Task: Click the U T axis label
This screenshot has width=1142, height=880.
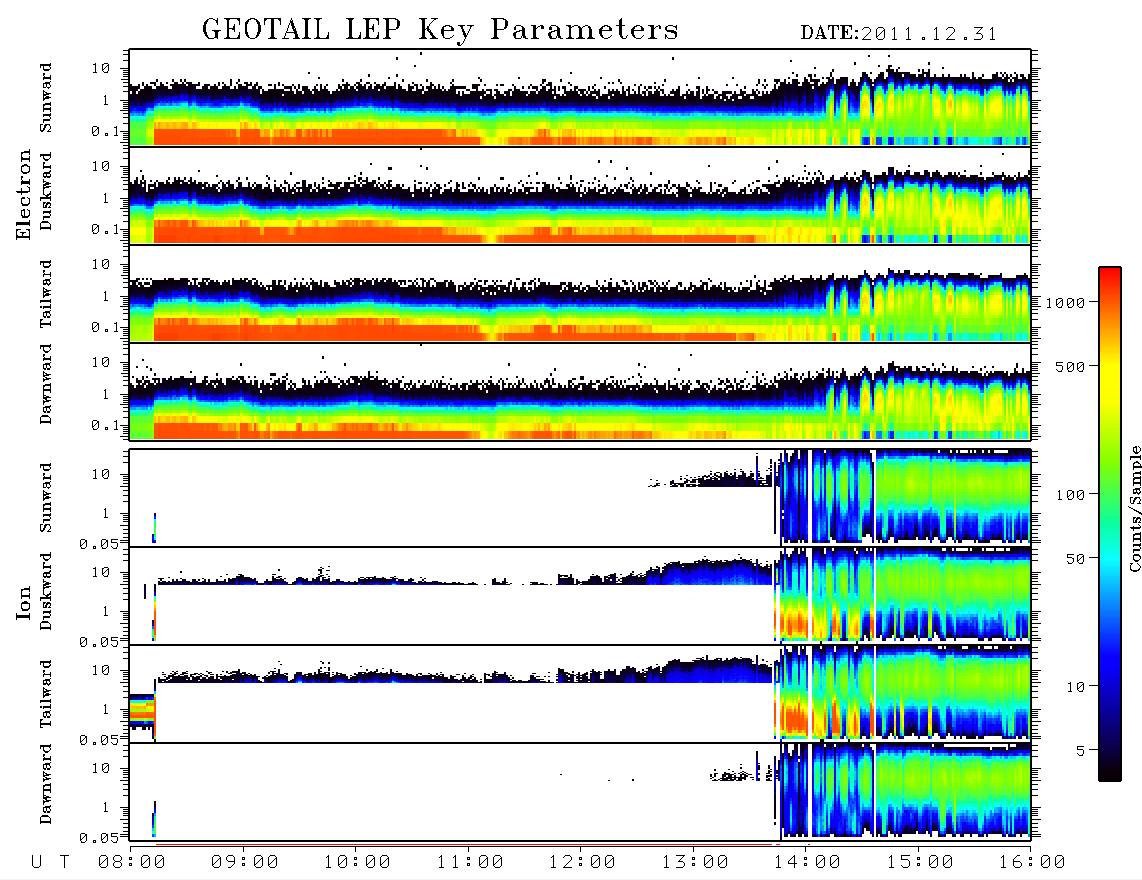Action: (50, 863)
